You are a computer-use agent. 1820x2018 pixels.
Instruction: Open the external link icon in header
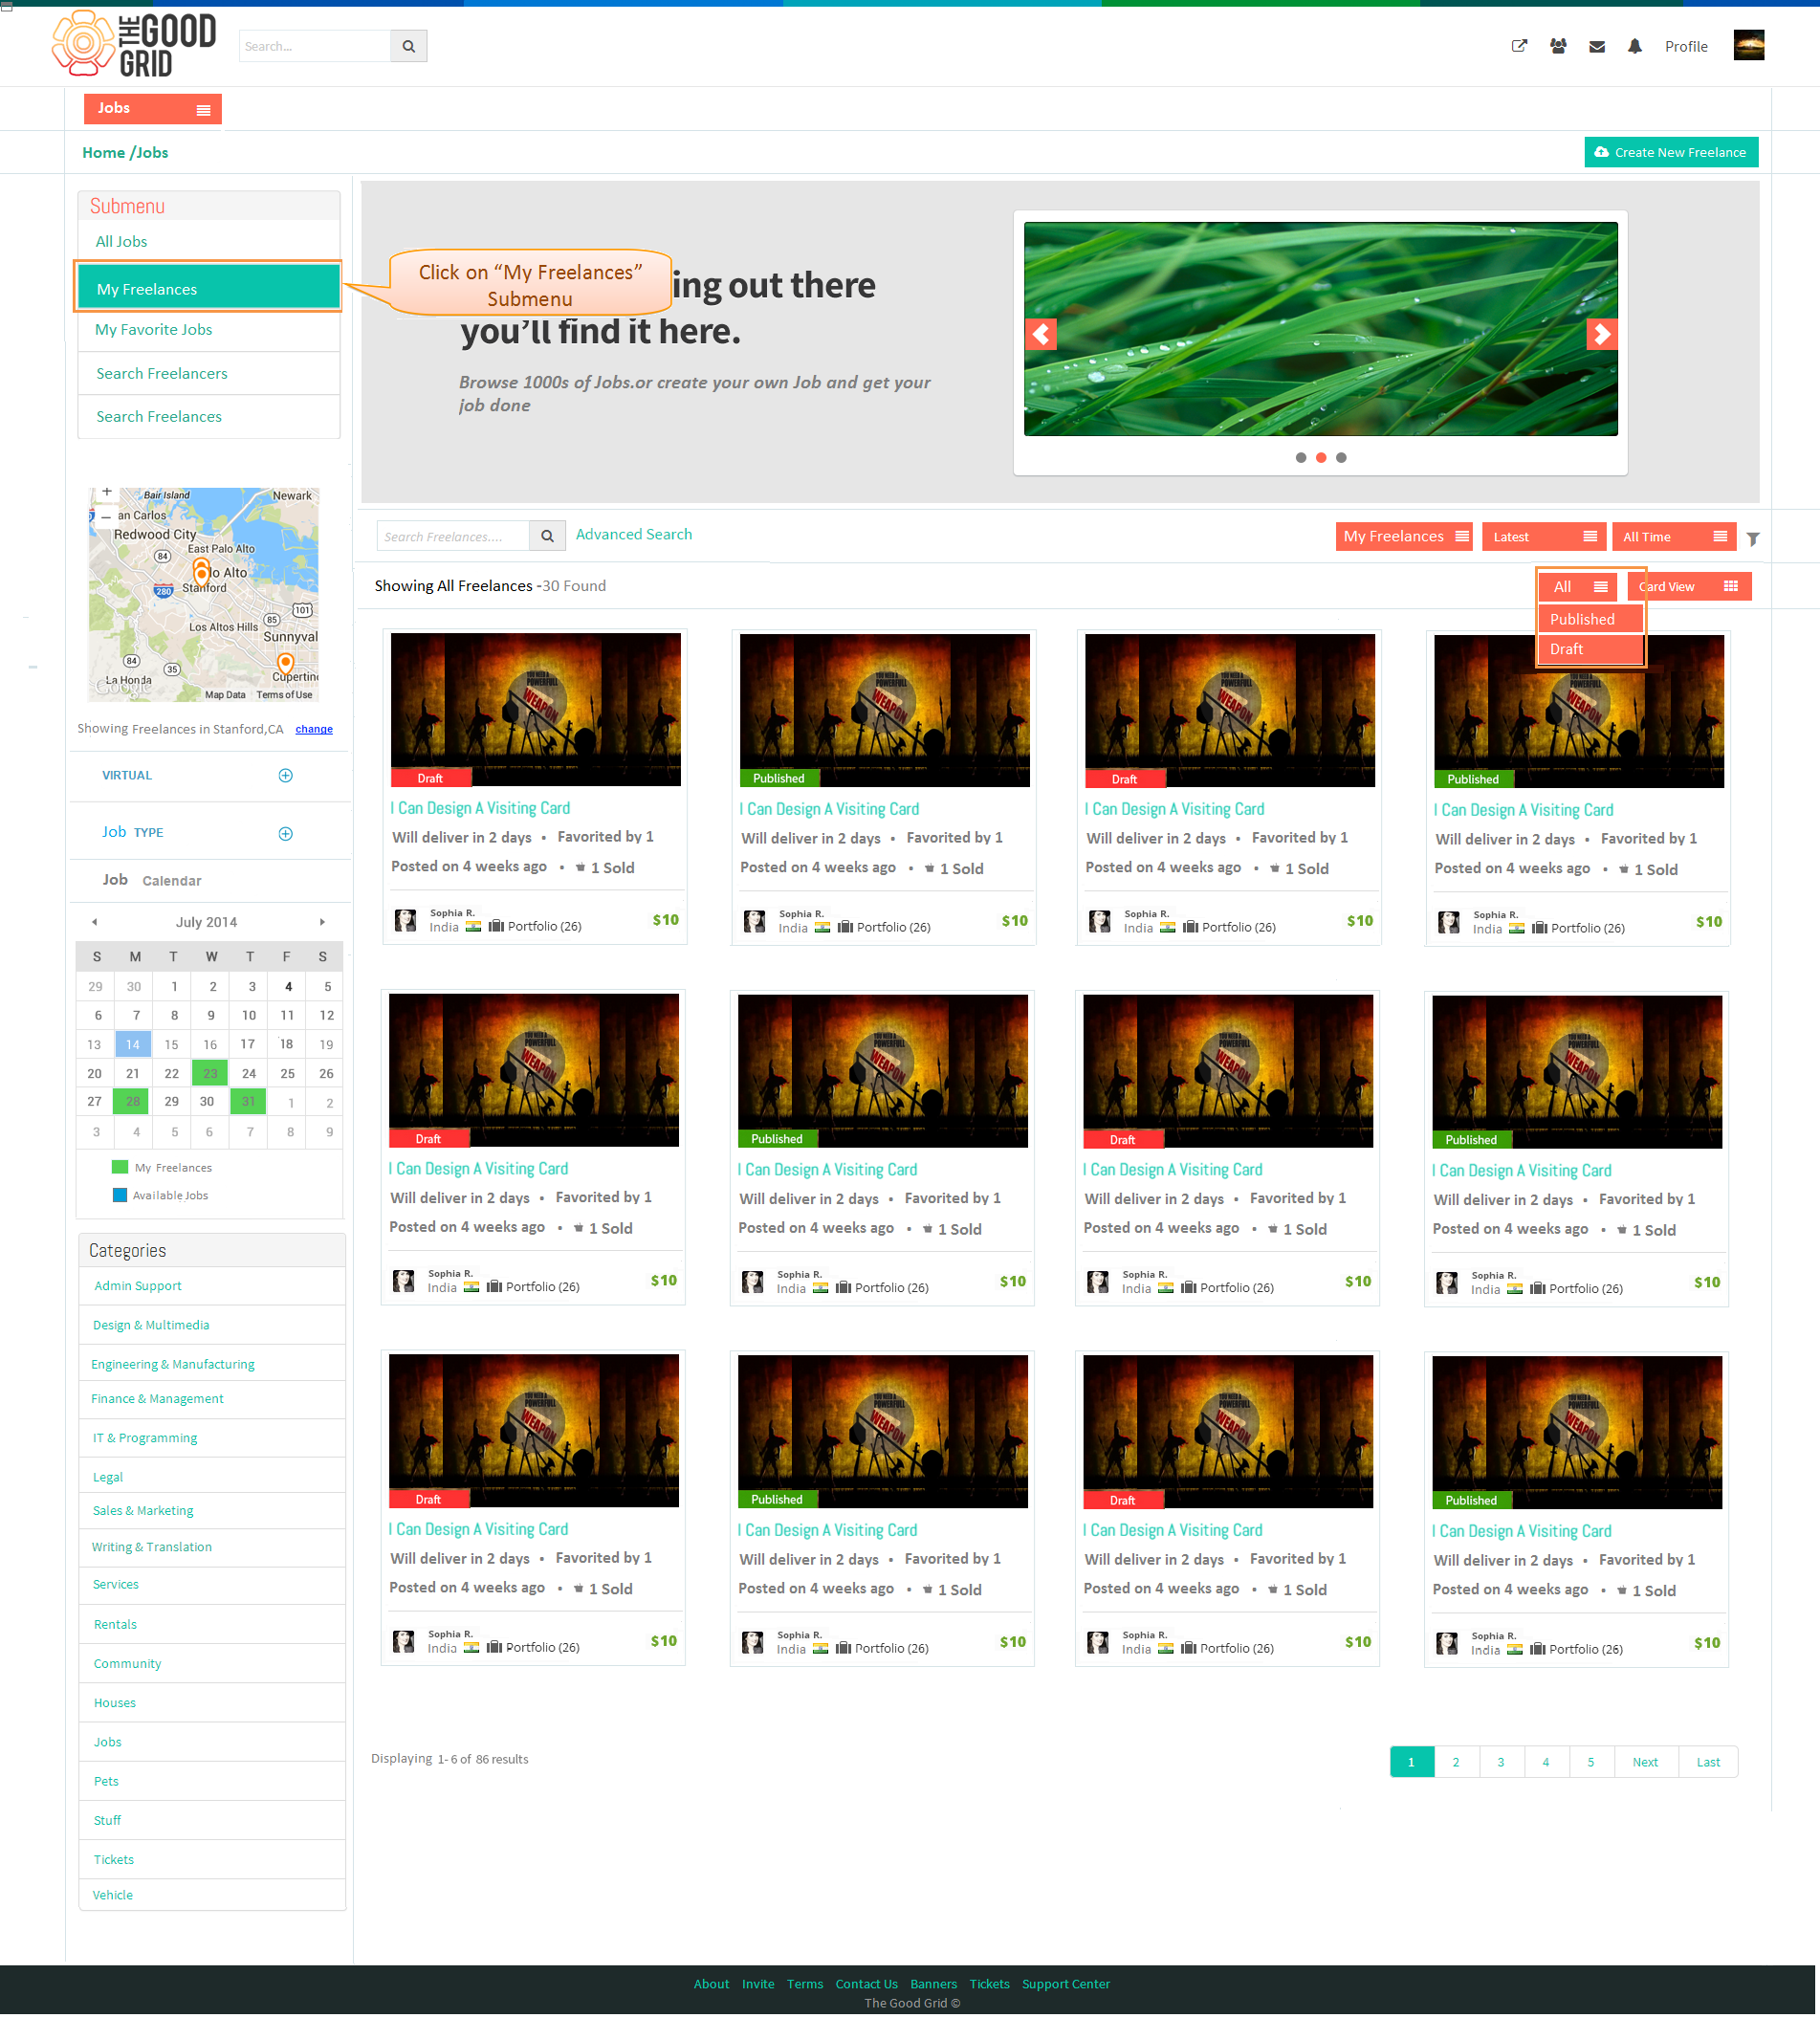tap(1519, 46)
